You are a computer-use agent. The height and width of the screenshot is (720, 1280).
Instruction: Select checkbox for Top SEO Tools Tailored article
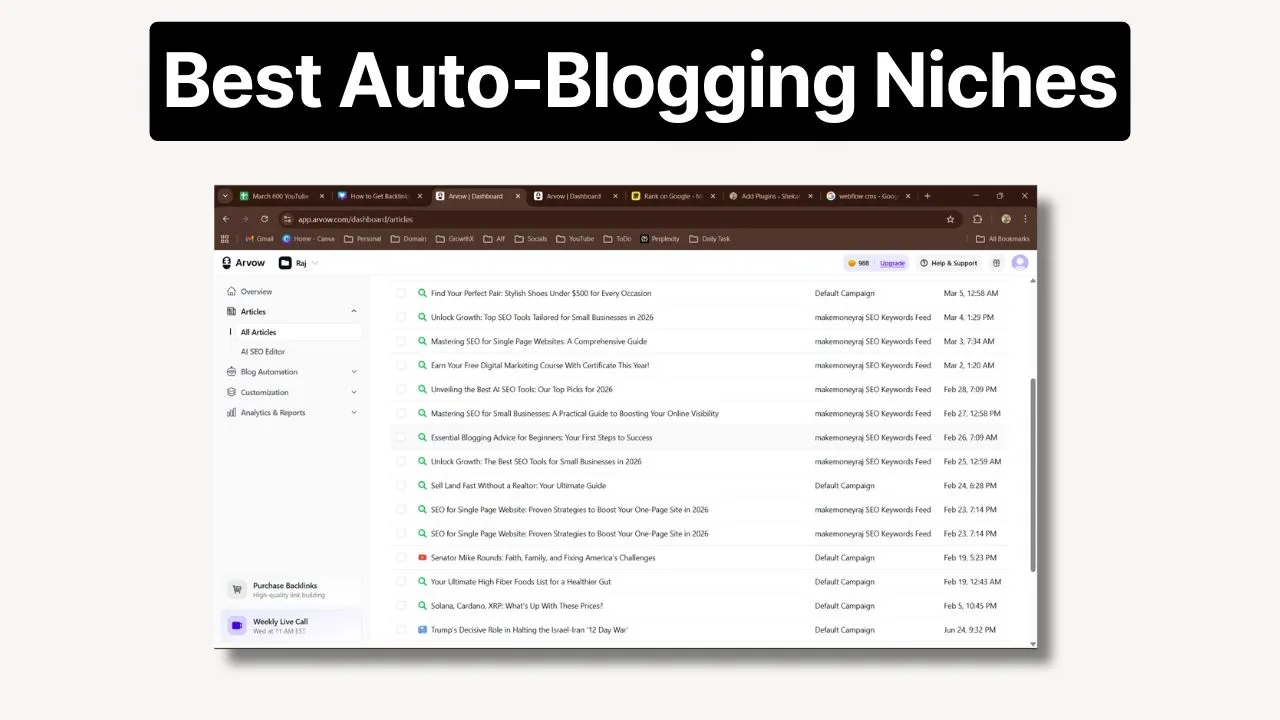[x=401, y=318]
